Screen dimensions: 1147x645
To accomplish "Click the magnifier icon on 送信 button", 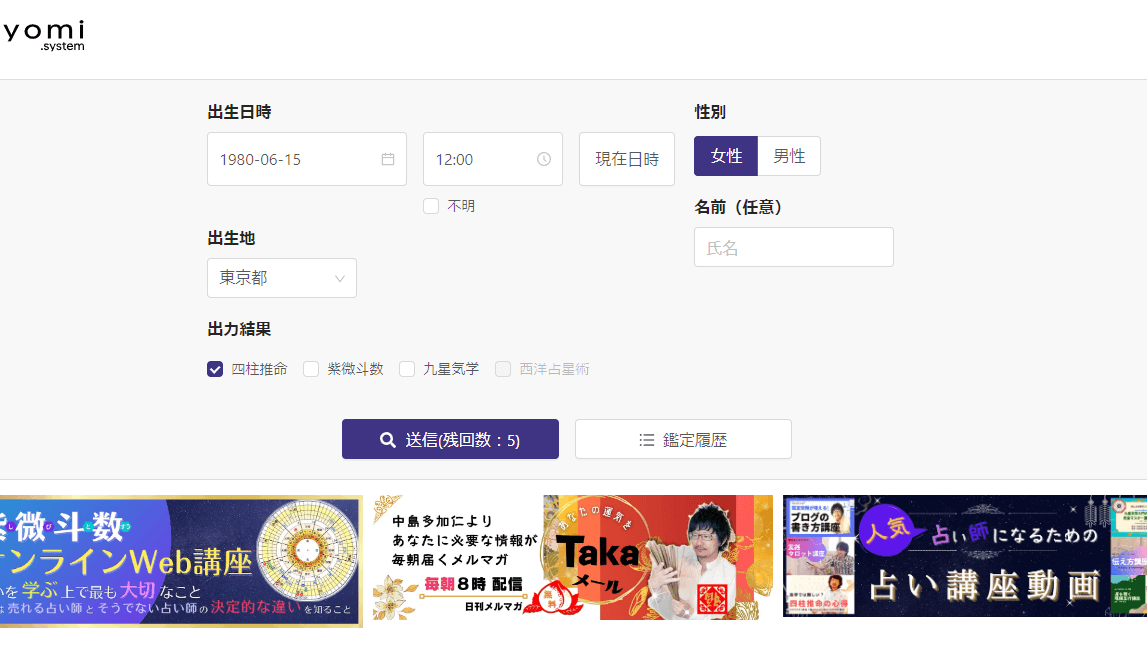I will (388, 440).
